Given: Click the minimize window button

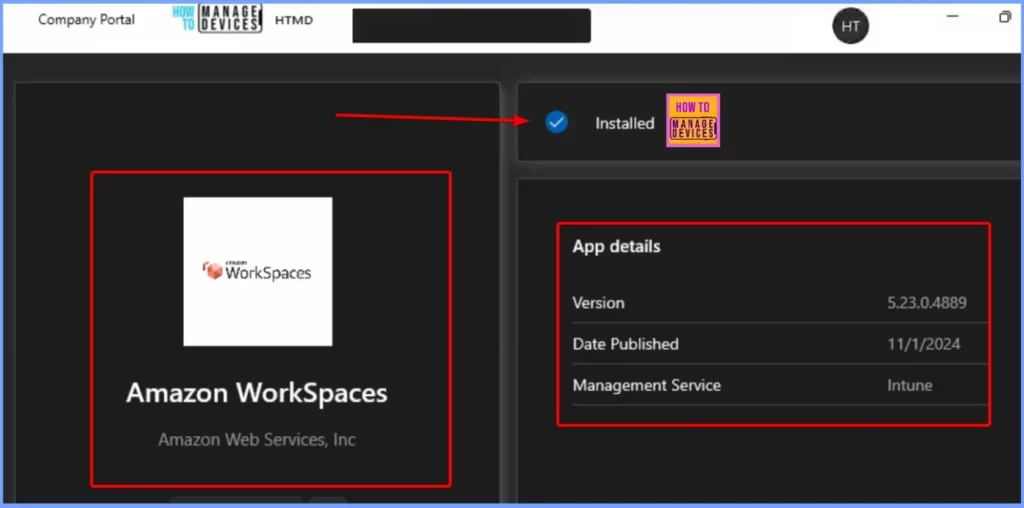Looking at the screenshot, I should 953,16.
